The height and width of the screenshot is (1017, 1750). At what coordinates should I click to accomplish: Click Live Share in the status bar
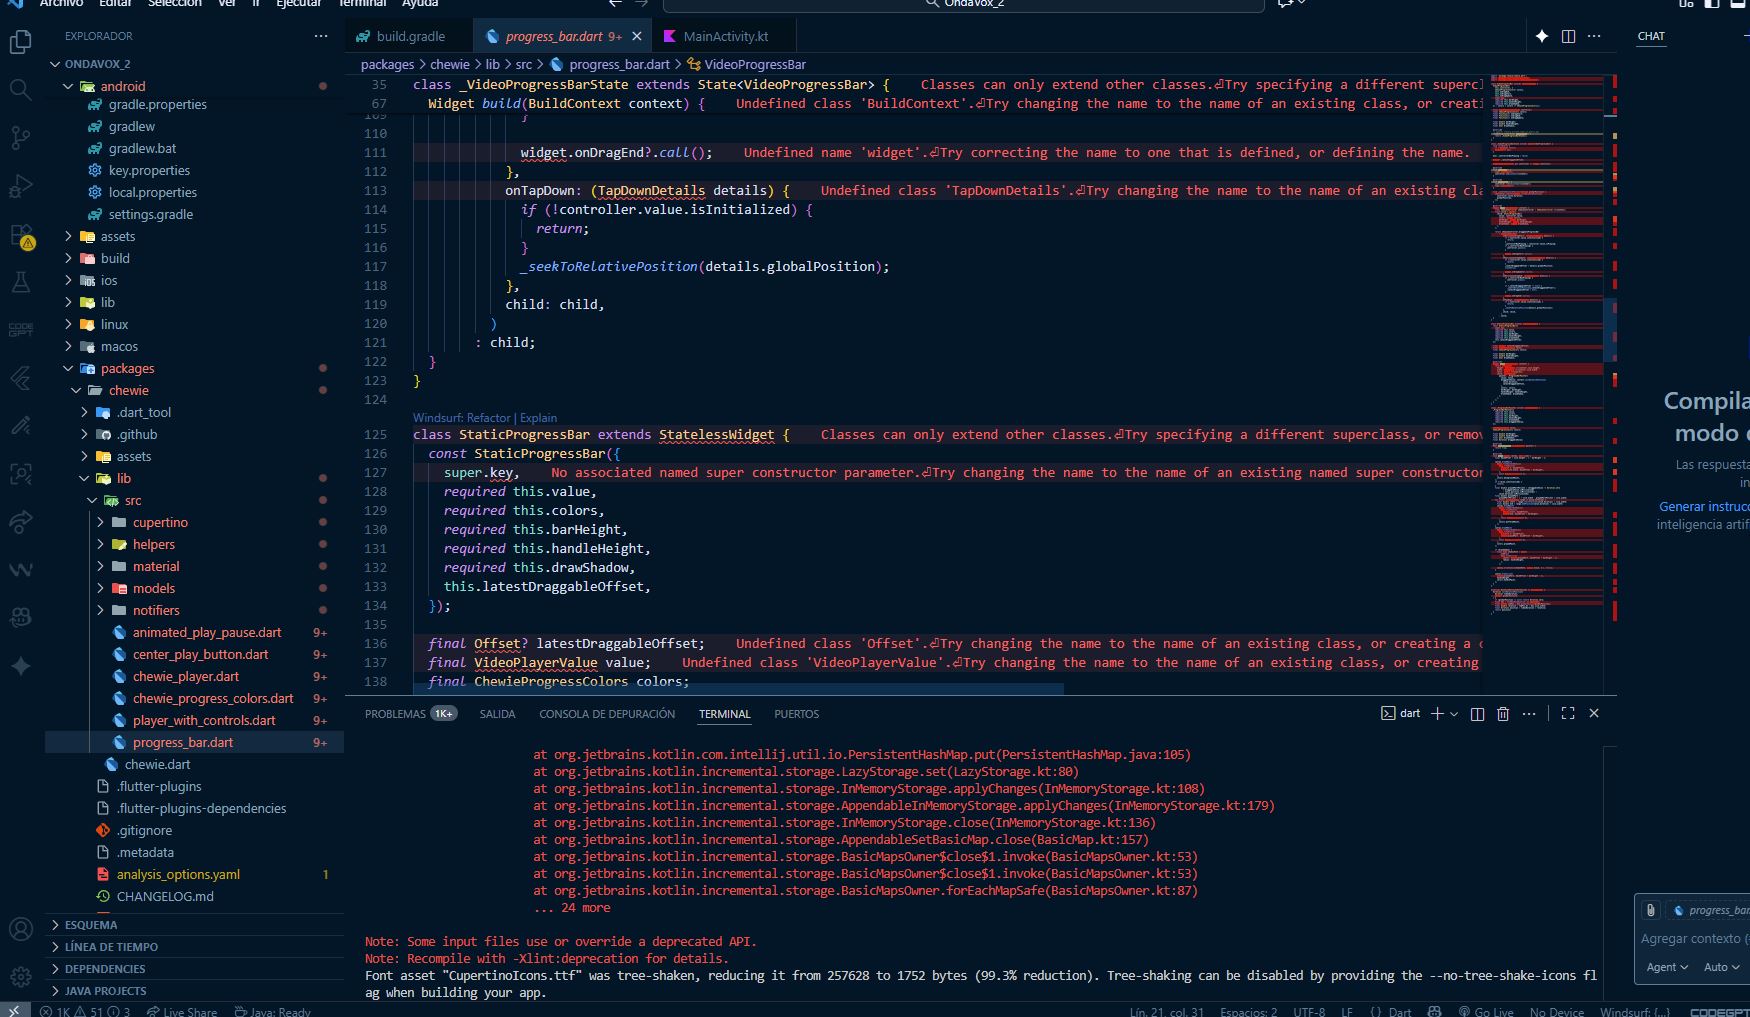click(x=182, y=1011)
